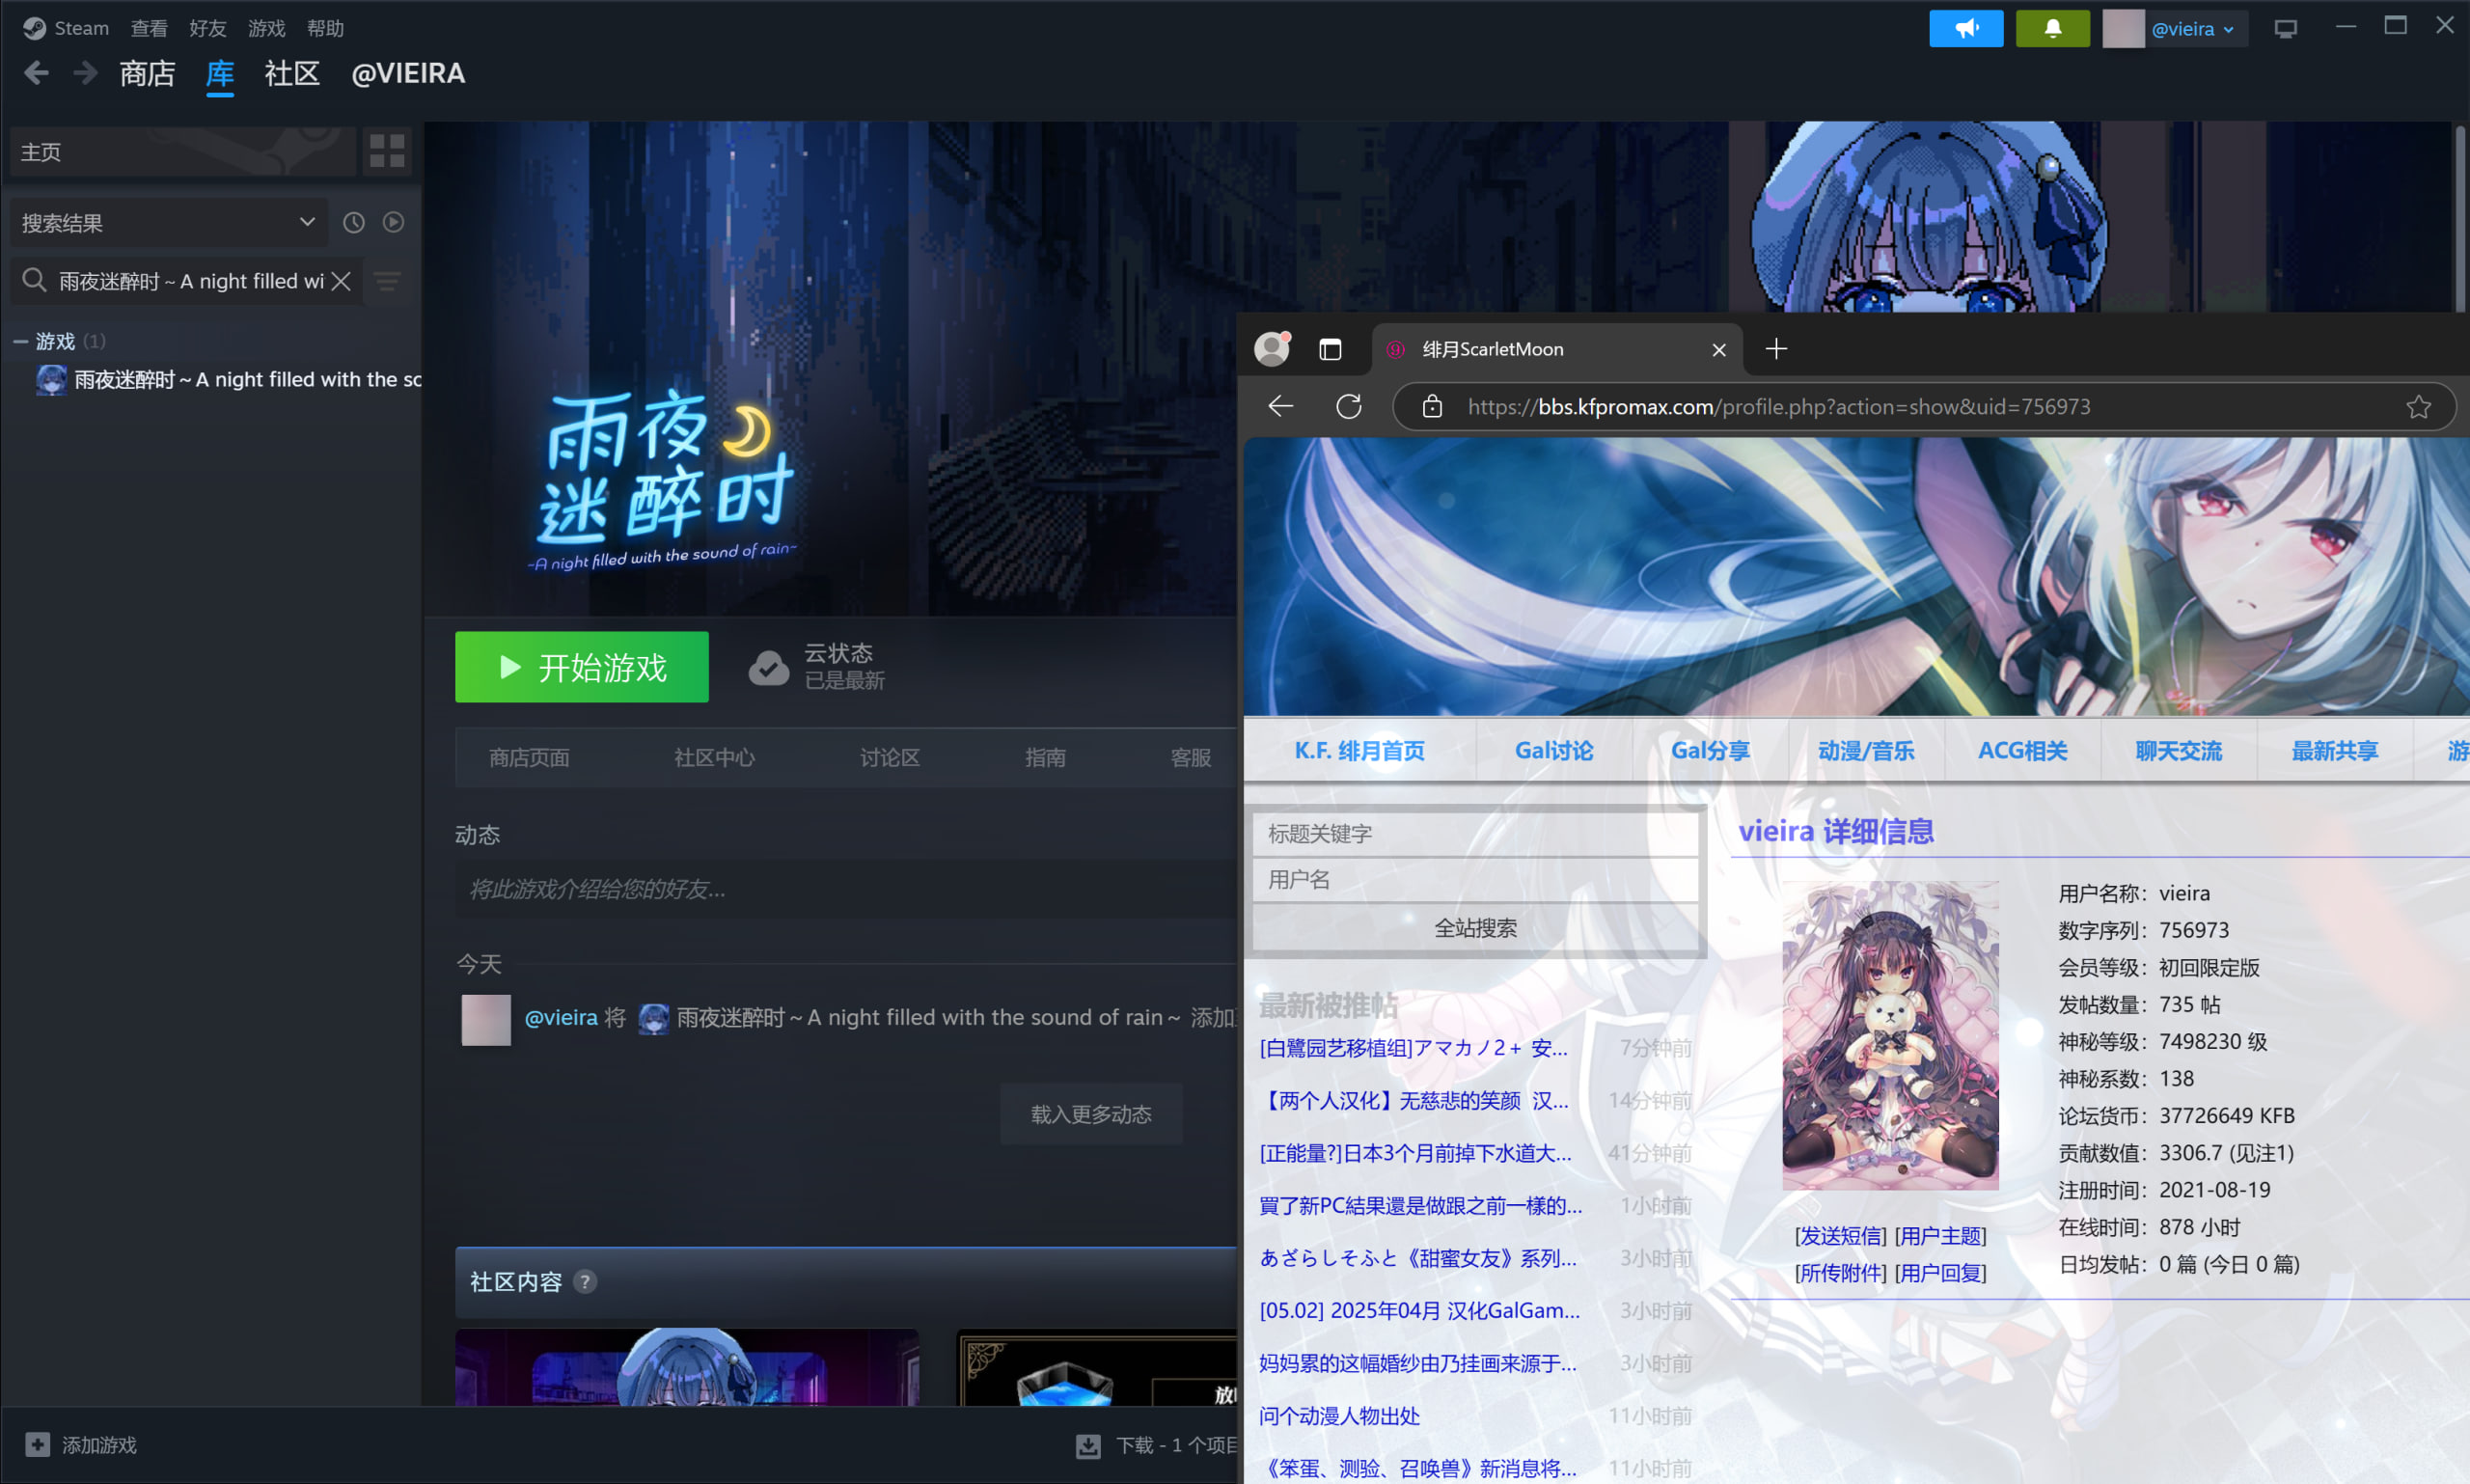Open Gal分享 forum section
Image resolution: width=2470 pixels, height=1484 pixels.
[1710, 750]
